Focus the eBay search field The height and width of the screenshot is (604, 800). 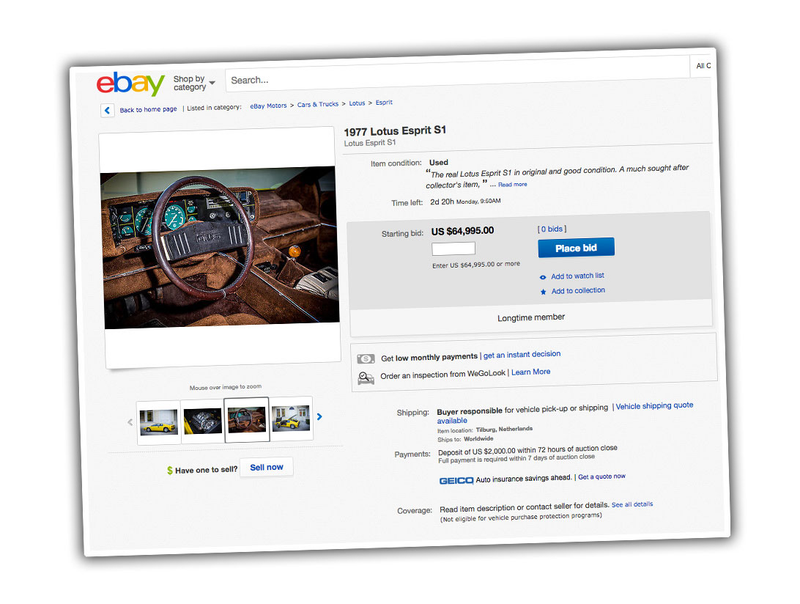(x=457, y=75)
